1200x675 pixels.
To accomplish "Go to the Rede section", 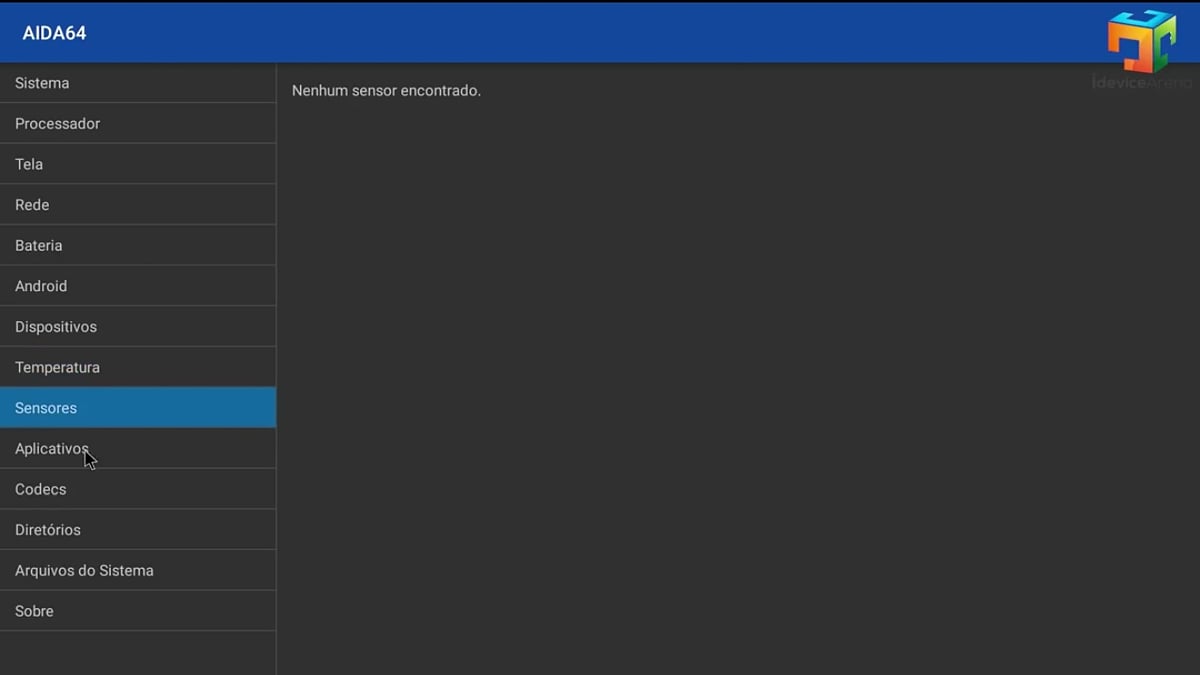I will click(138, 205).
